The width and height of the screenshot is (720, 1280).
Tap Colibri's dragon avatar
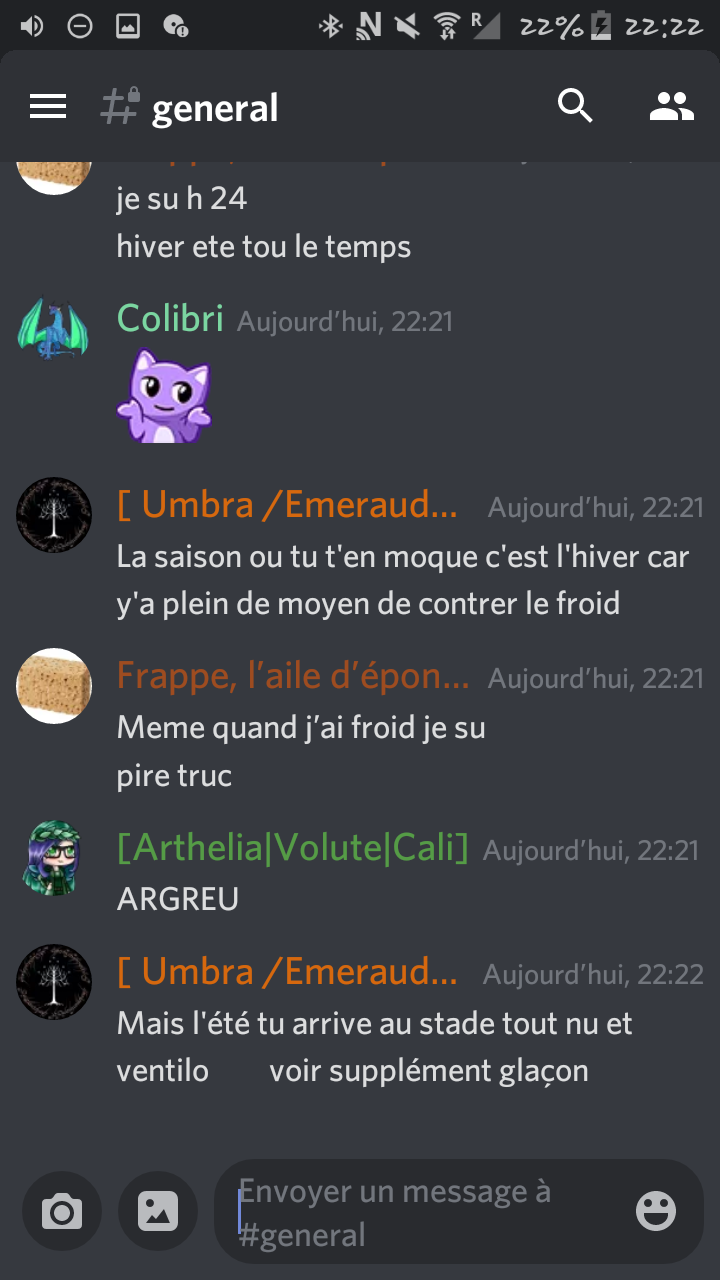coord(54,329)
